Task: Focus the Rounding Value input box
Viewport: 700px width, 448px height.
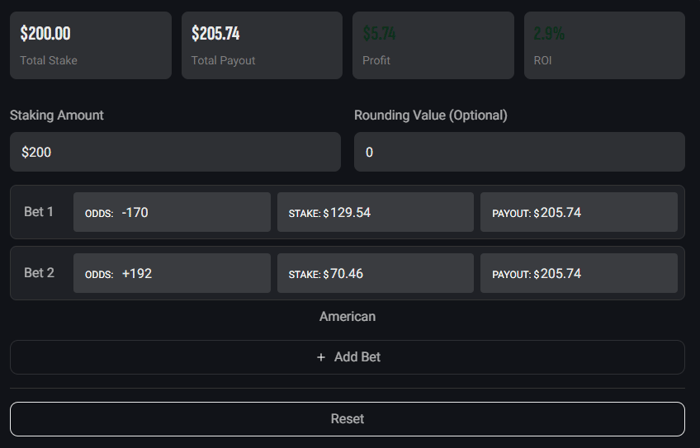Action: (519, 152)
